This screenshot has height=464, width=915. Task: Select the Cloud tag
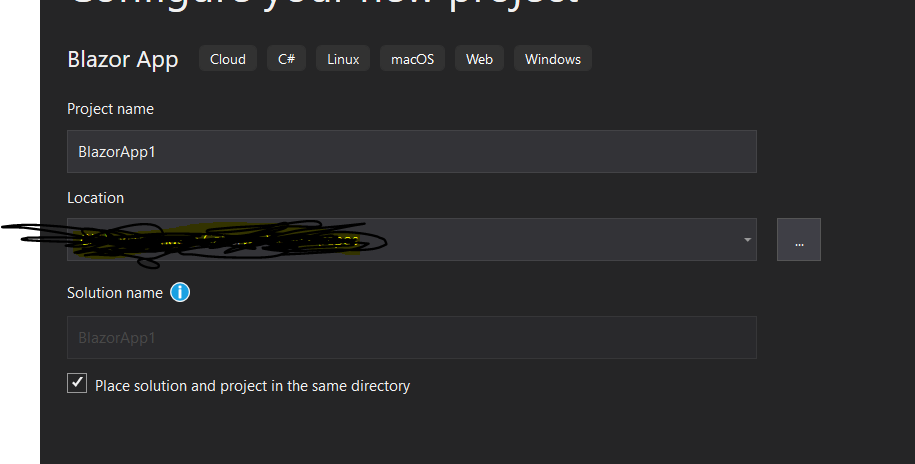pos(228,59)
